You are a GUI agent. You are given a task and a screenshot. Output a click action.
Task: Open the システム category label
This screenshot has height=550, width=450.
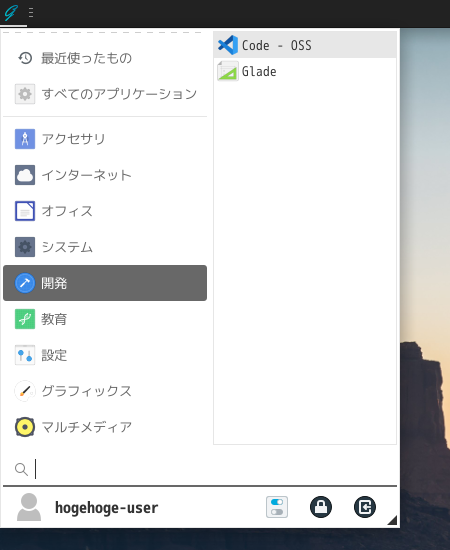67,247
